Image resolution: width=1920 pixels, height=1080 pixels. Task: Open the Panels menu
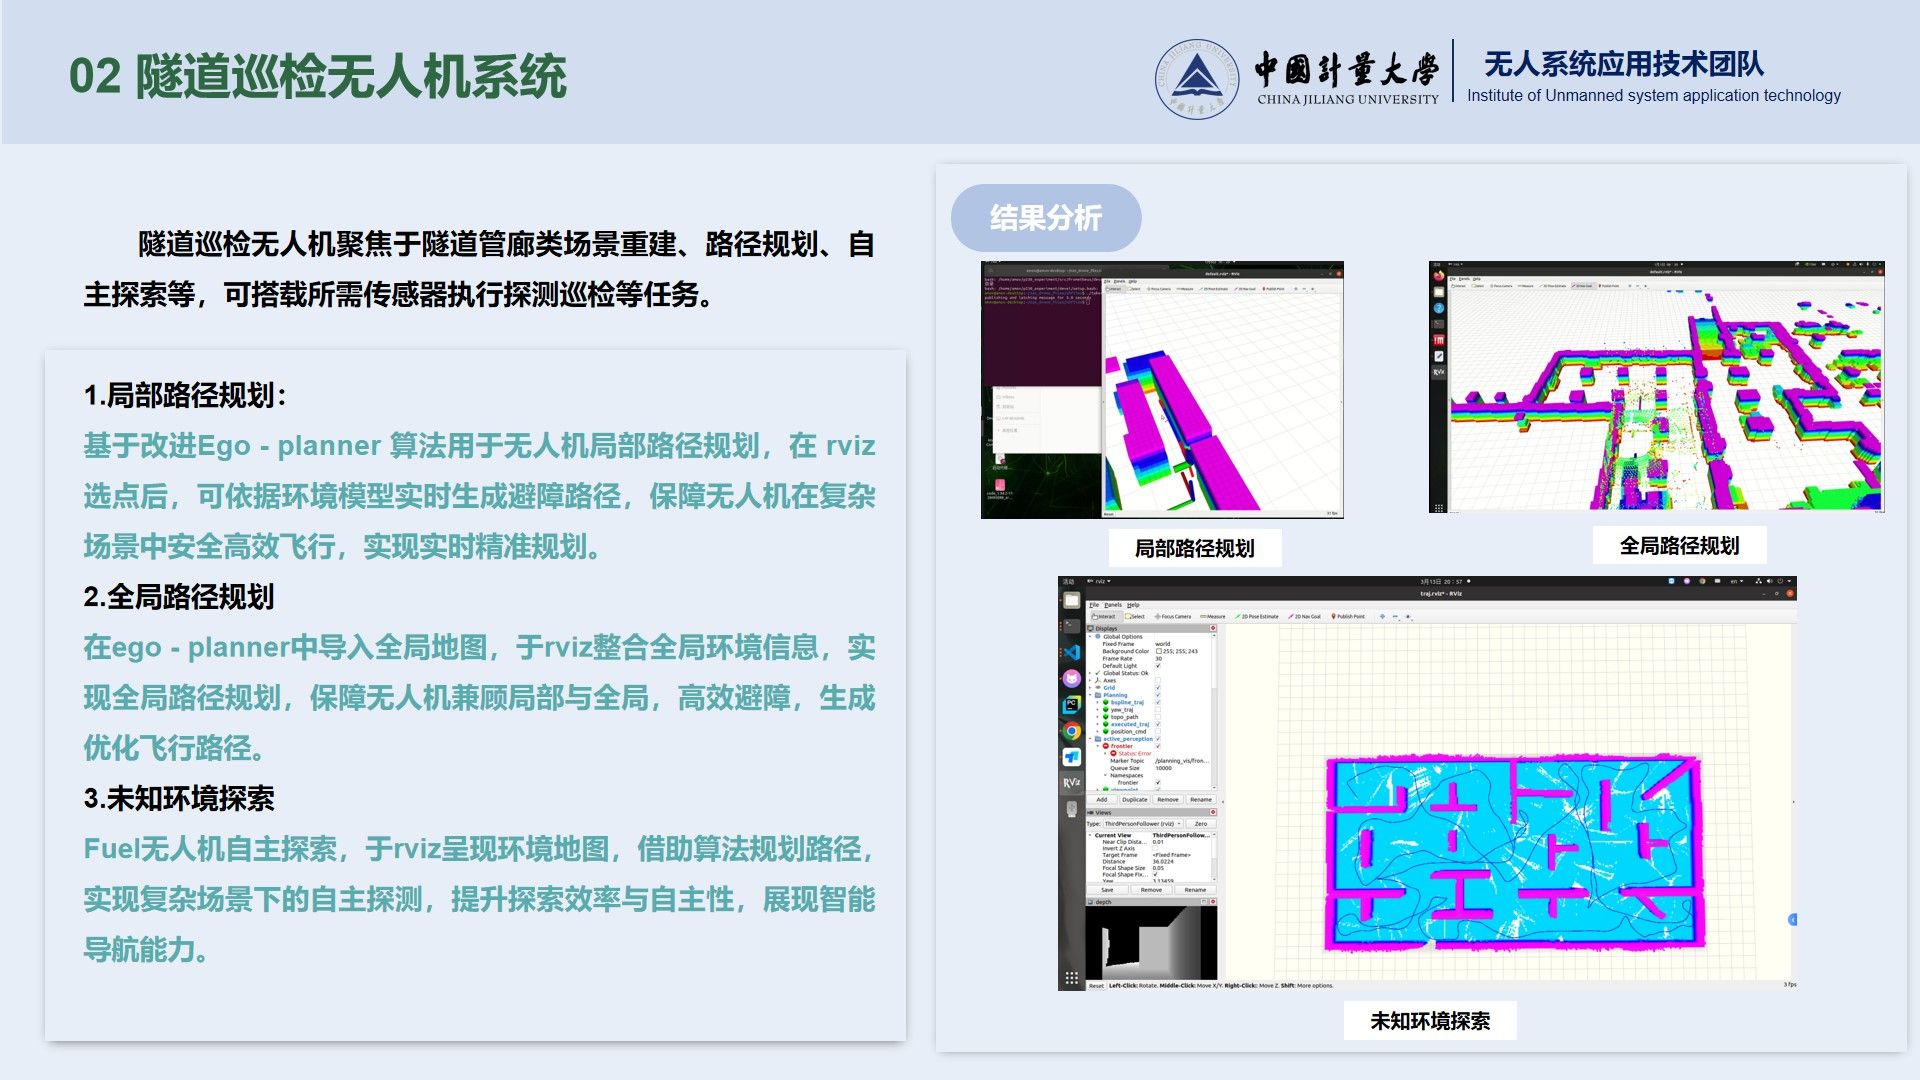pyautogui.click(x=1113, y=605)
